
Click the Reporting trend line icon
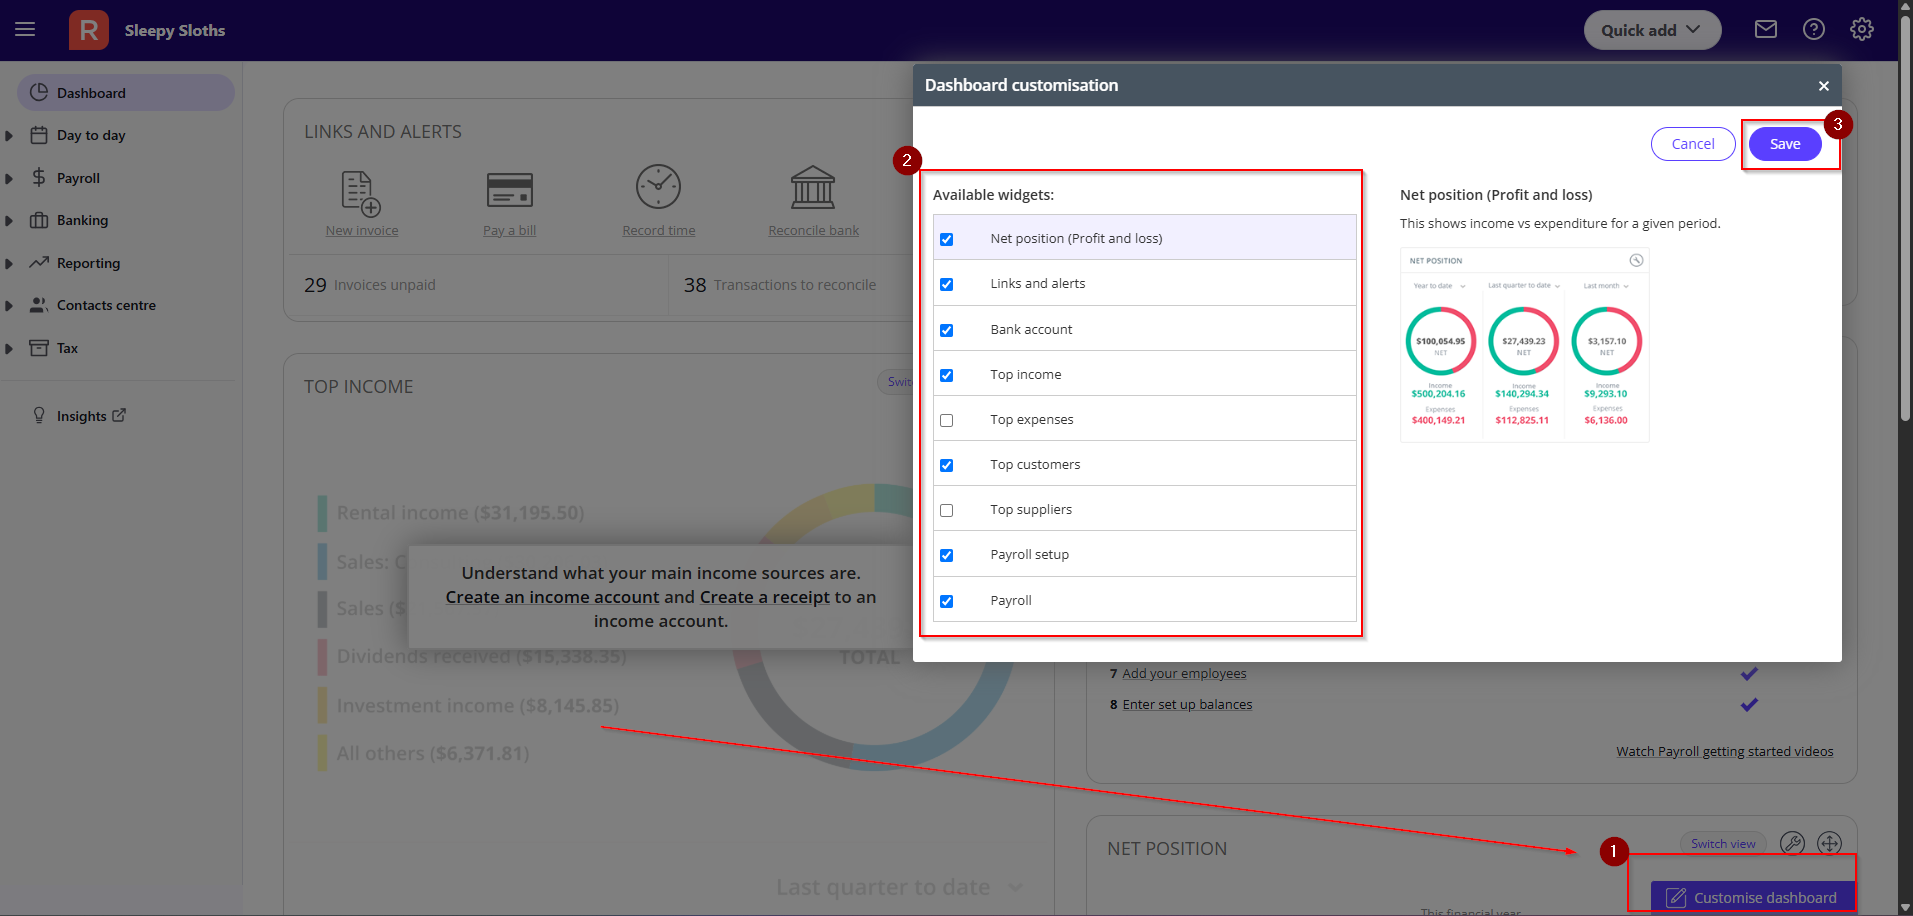pyautogui.click(x=39, y=262)
